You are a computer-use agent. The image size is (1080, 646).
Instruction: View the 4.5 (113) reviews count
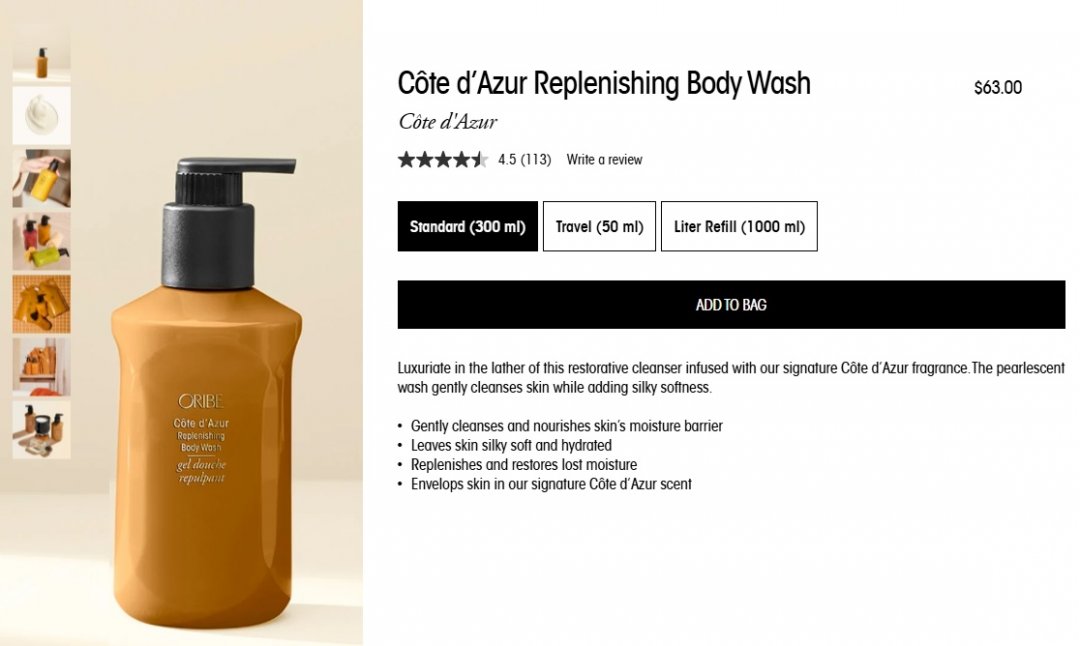(x=524, y=159)
